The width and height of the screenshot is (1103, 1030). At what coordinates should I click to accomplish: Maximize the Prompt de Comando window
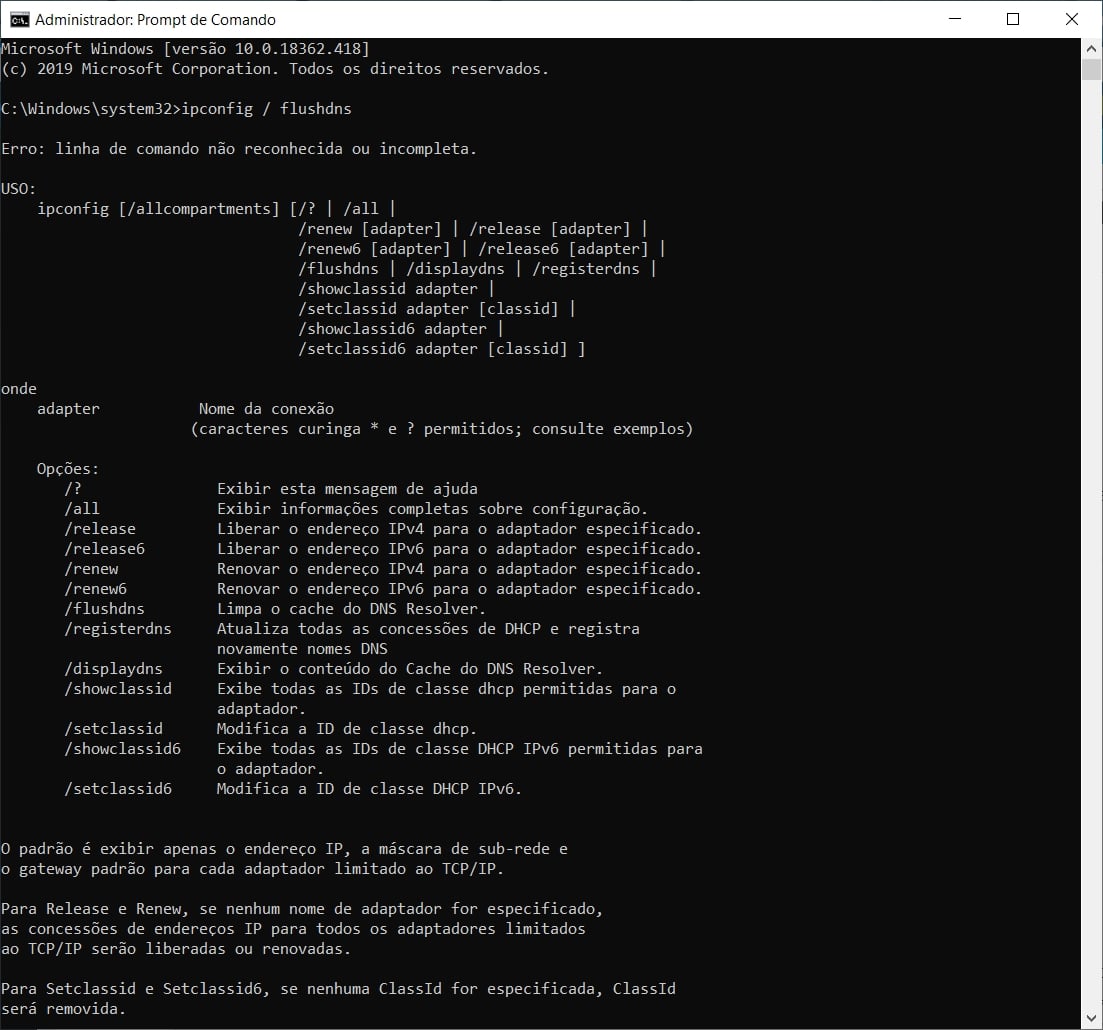pos(1012,19)
